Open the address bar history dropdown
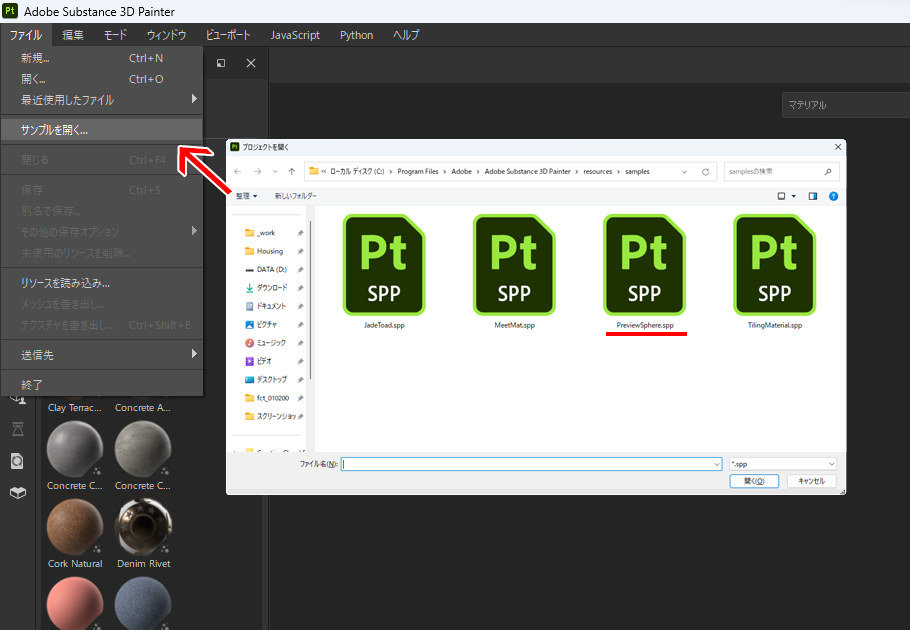Image resolution: width=910 pixels, height=630 pixels. point(684,172)
